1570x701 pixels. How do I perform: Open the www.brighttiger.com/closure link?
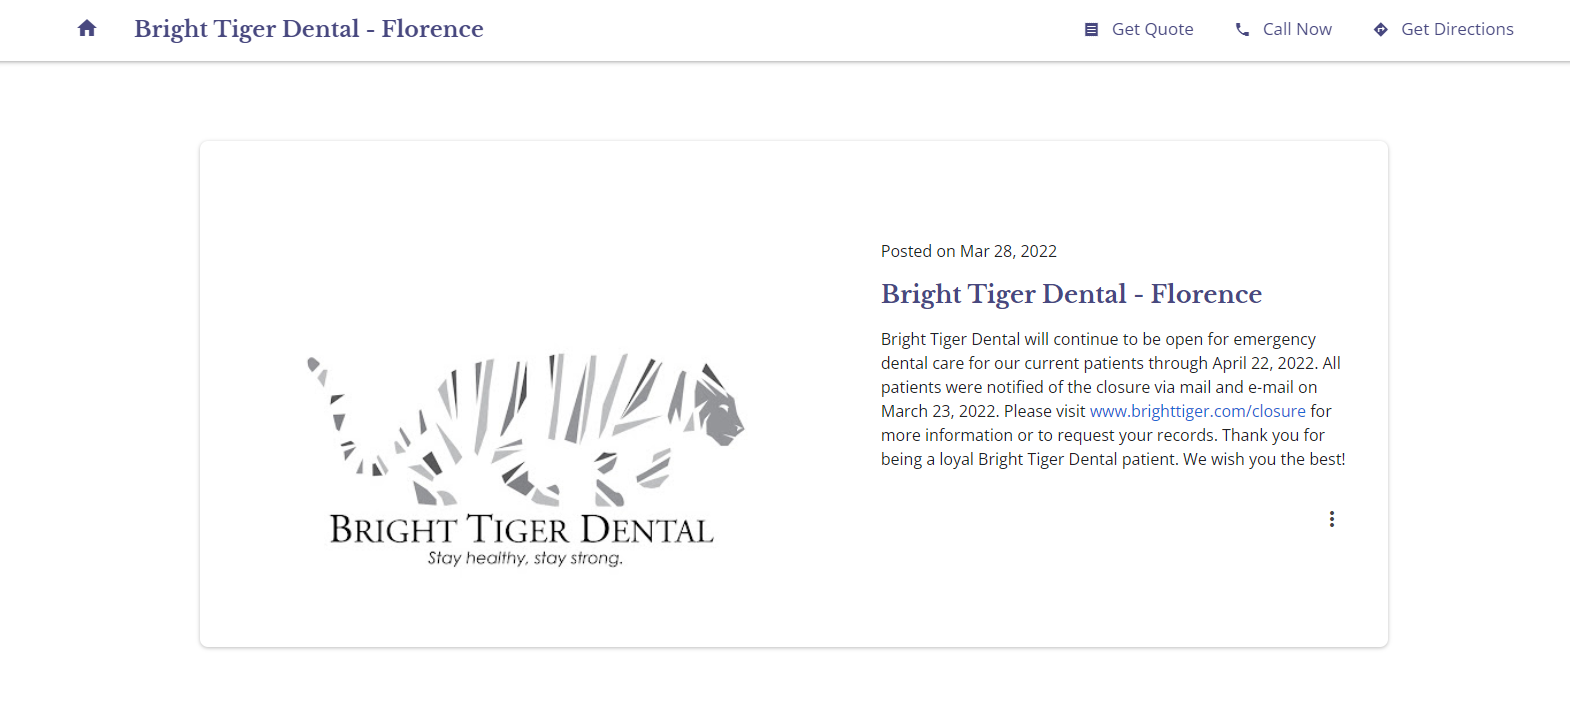tap(1197, 411)
